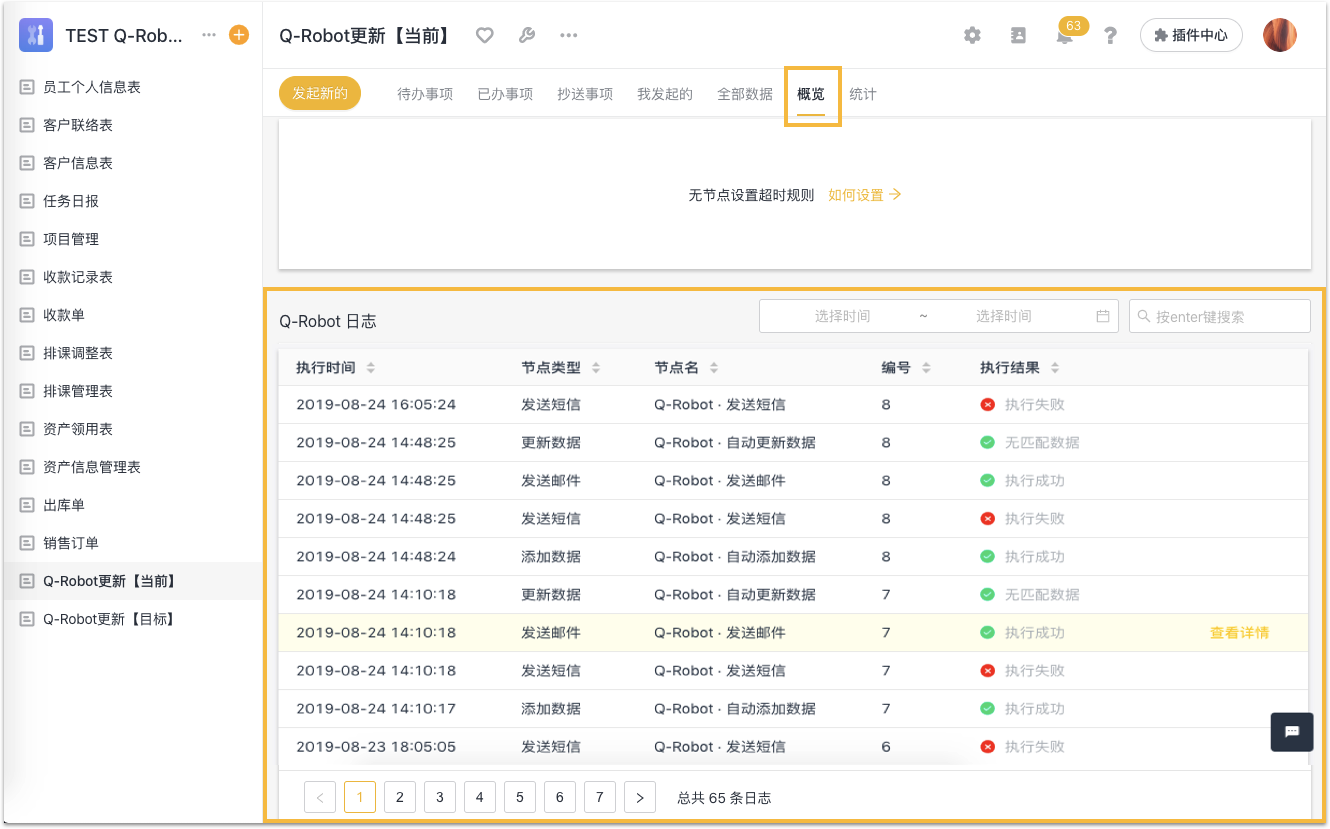Open the chat support bubble icon

click(x=1291, y=731)
